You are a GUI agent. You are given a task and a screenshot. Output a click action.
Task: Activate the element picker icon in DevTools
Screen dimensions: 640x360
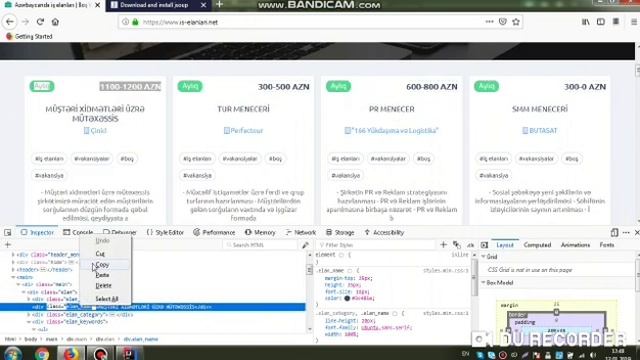coord(8,232)
